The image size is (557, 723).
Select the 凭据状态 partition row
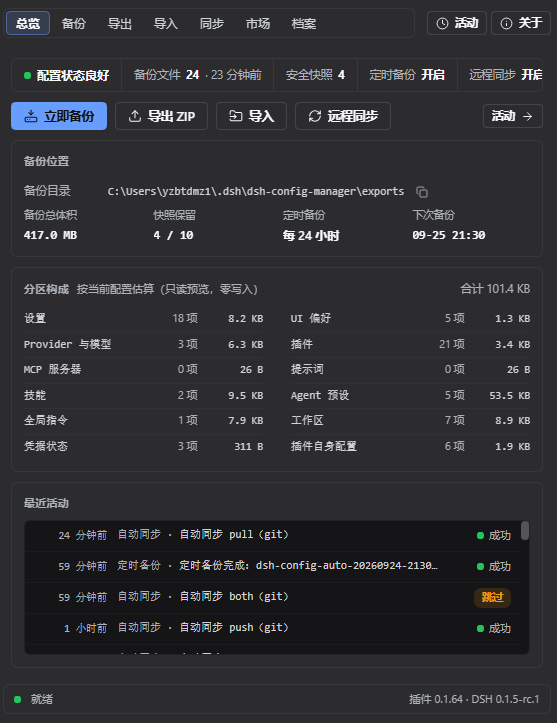click(143, 446)
